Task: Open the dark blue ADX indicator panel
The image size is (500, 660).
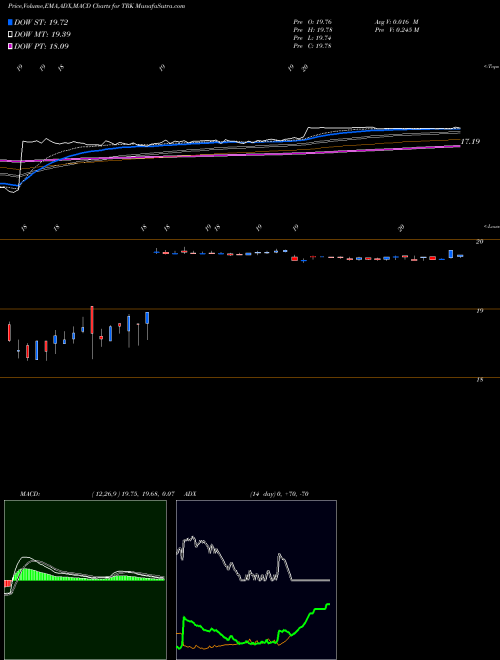Action: tap(256, 580)
